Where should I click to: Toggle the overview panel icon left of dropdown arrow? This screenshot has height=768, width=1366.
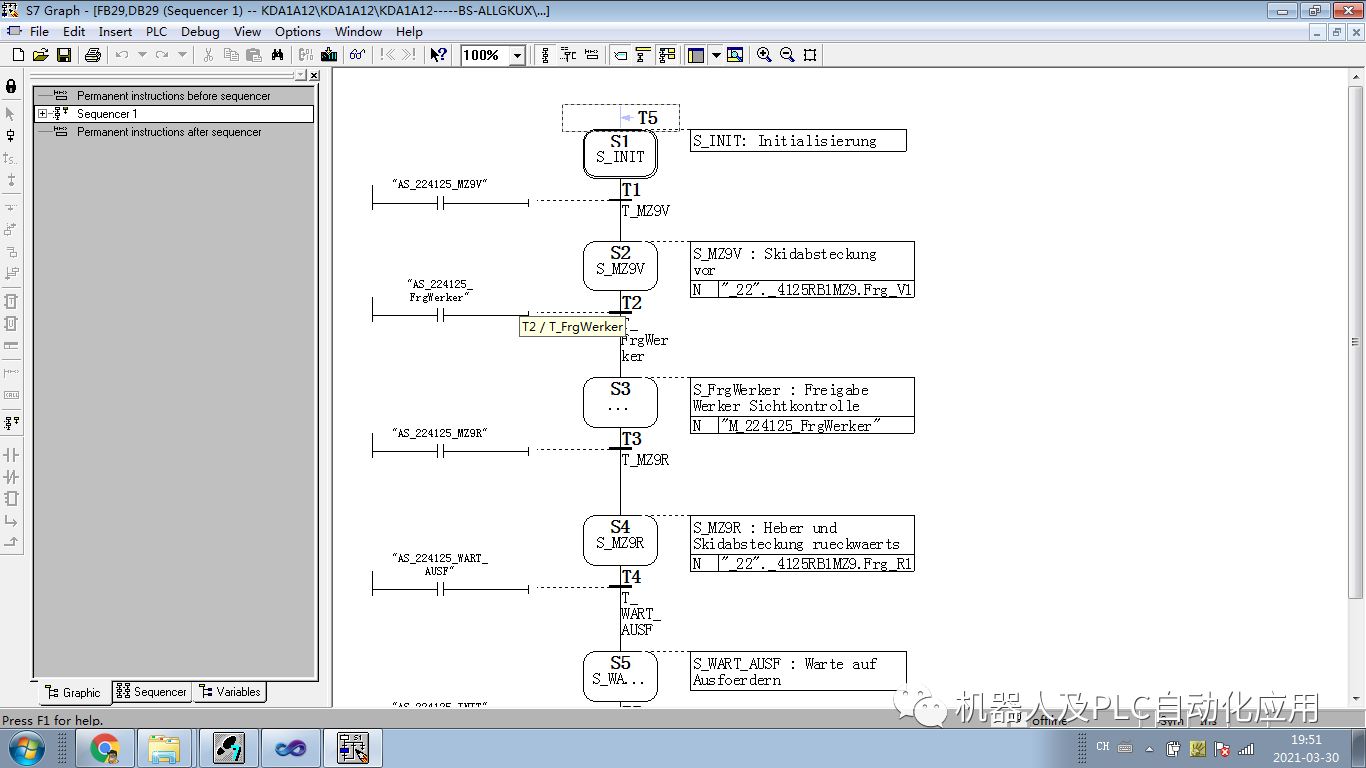coord(697,55)
